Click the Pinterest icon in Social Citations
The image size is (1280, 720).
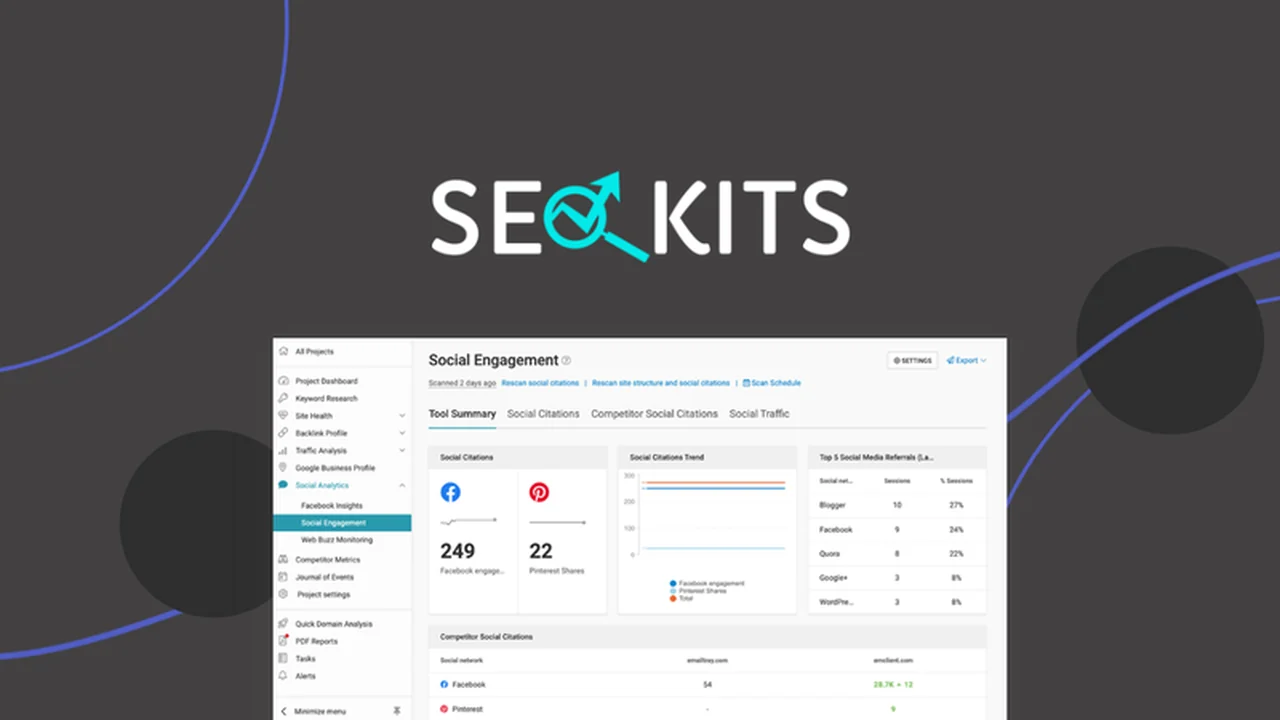coord(539,492)
